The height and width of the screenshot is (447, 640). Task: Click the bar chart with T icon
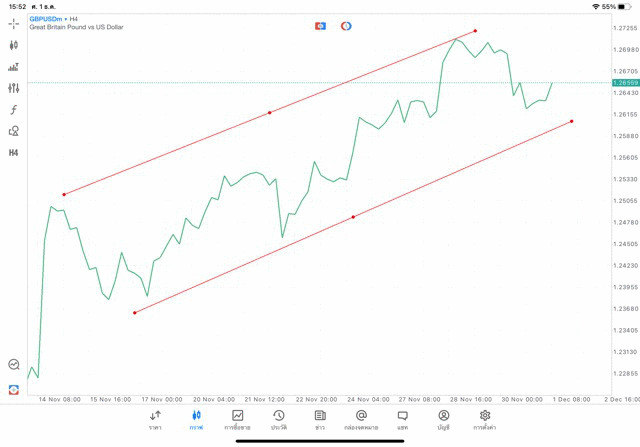(13, 67)
